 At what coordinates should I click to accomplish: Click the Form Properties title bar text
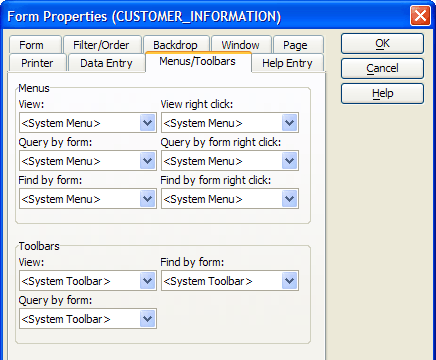[x=144, y=16]
